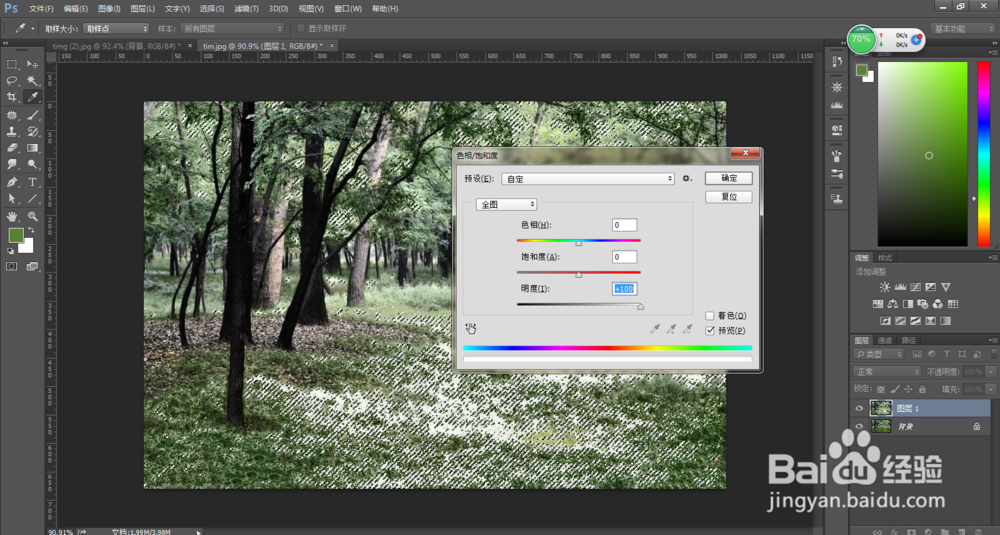Toggle lock image pixels brush icon
Image resolution: width=1000 pixels, height=535 pixels.
coord(895,389)
